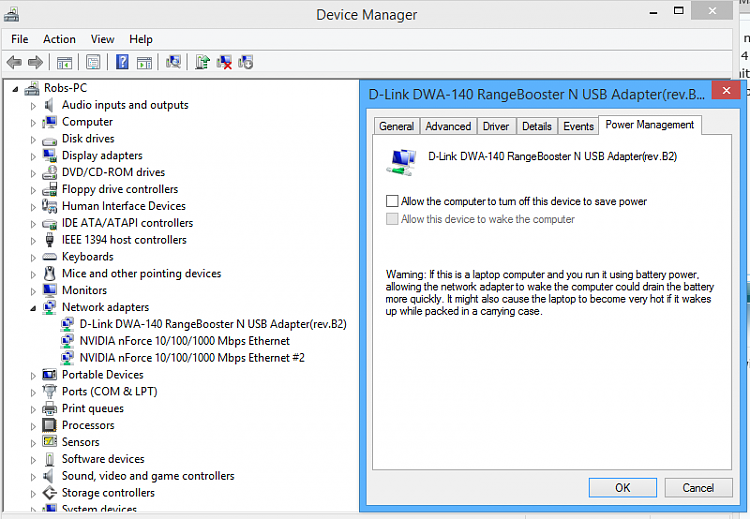This screenshot has height=519, width=750.
Task: Select the Robs-PC computer label
Action: 66,88
